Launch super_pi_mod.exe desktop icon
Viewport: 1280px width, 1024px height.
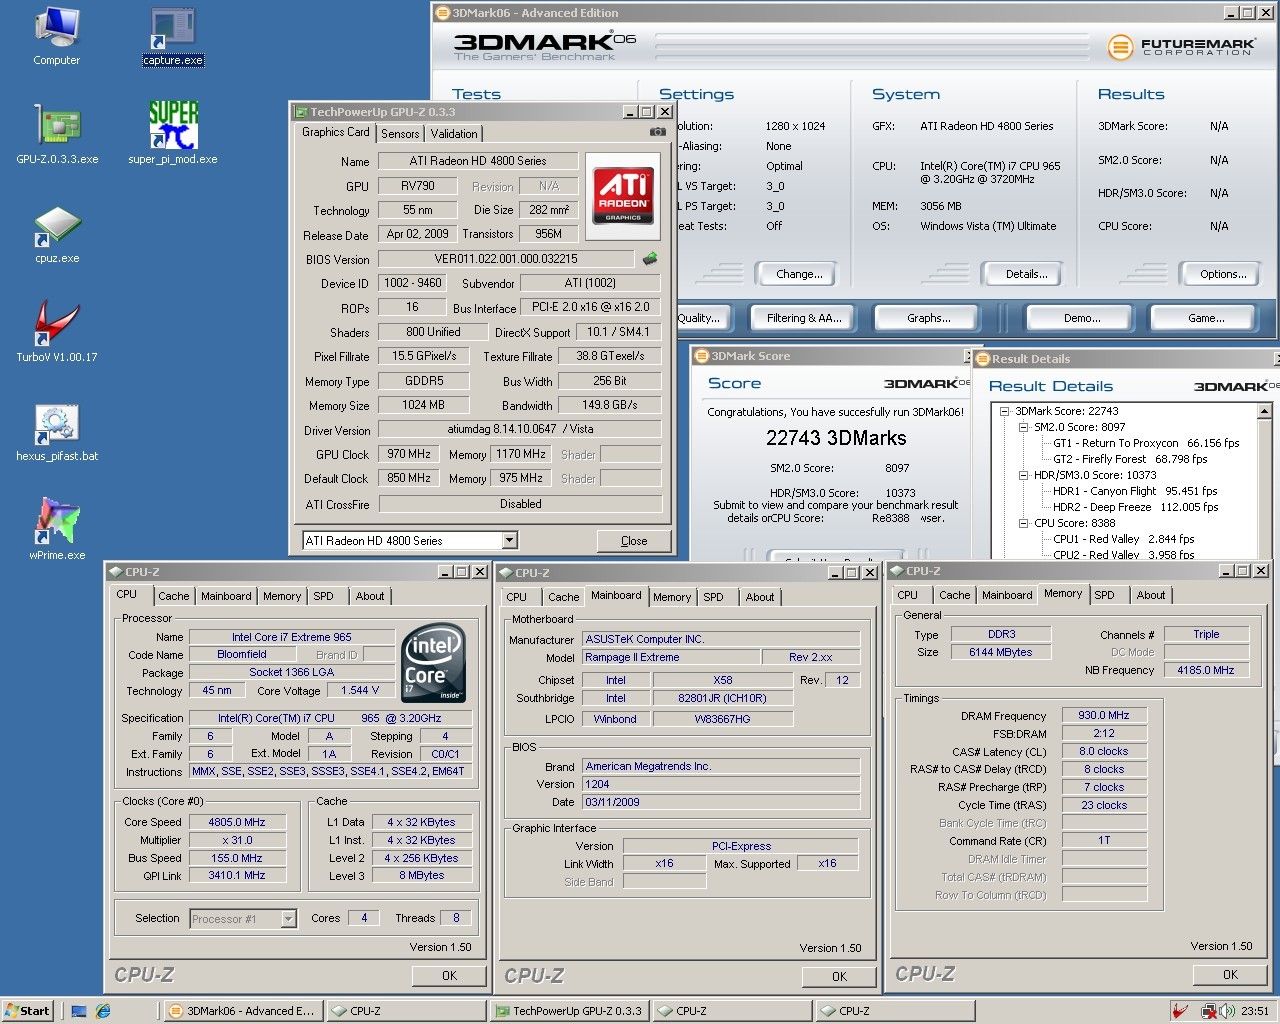(173, 134)
